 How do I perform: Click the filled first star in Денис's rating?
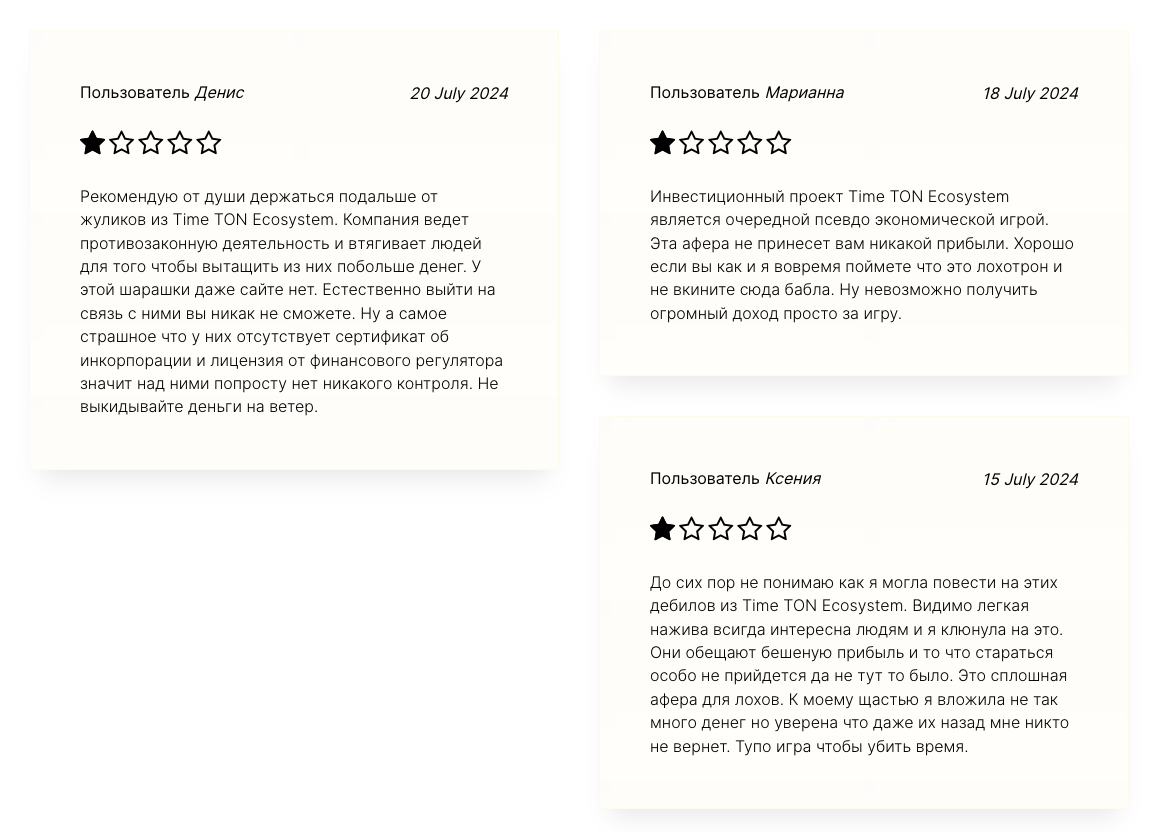[91, 142]
